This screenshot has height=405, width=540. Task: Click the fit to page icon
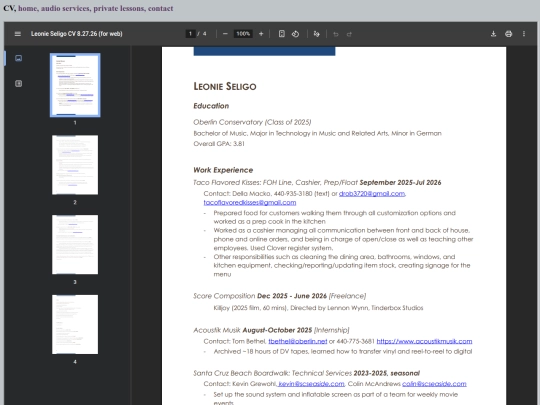(x=282, y=34)
